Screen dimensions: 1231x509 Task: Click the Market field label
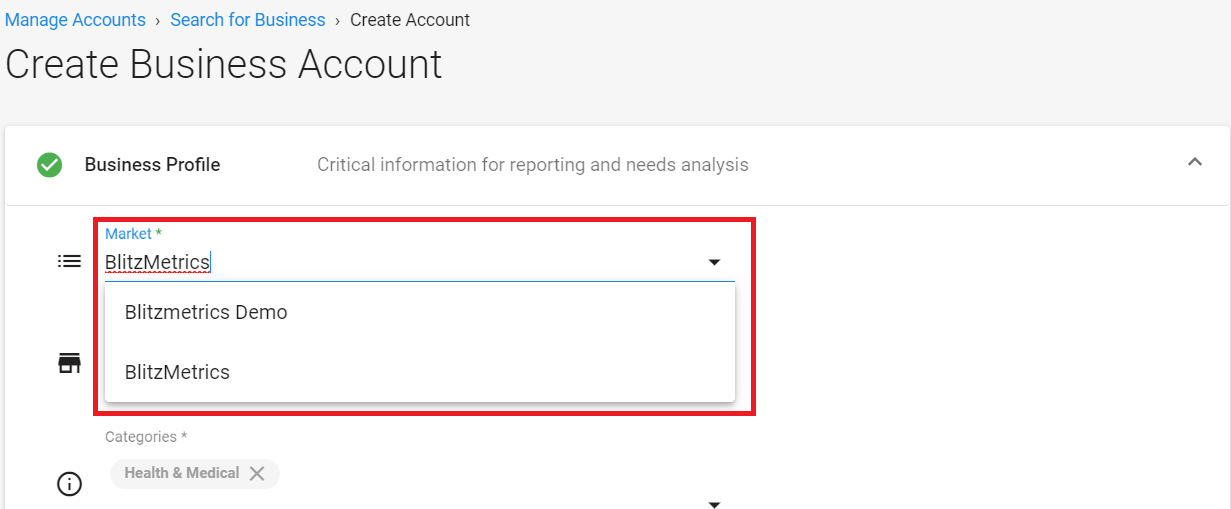[x=133, y=233]
